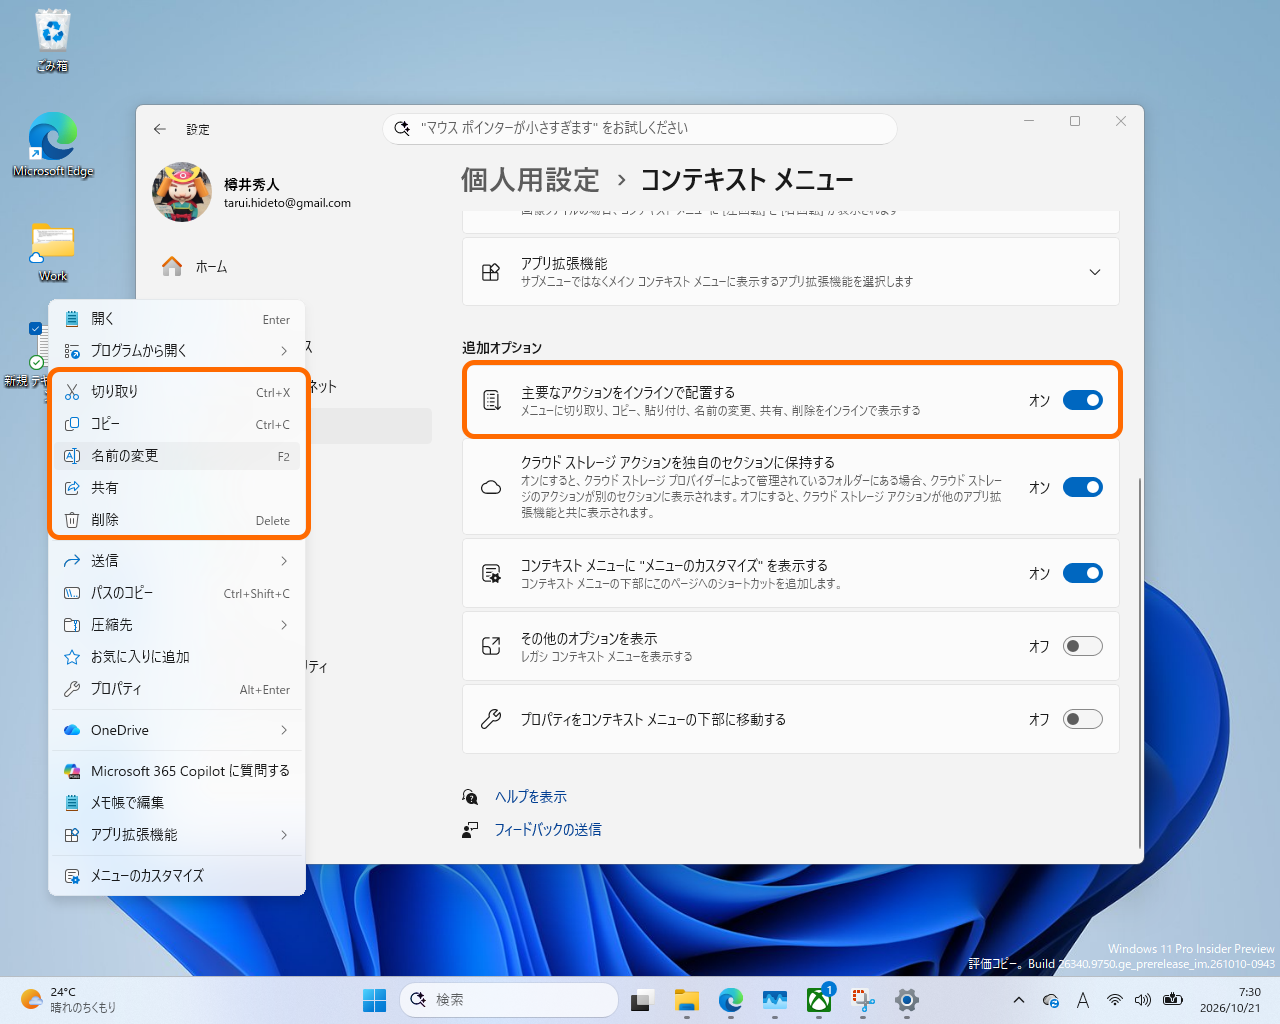Click the star icon for お気に入りに追加

click(72, 657)
